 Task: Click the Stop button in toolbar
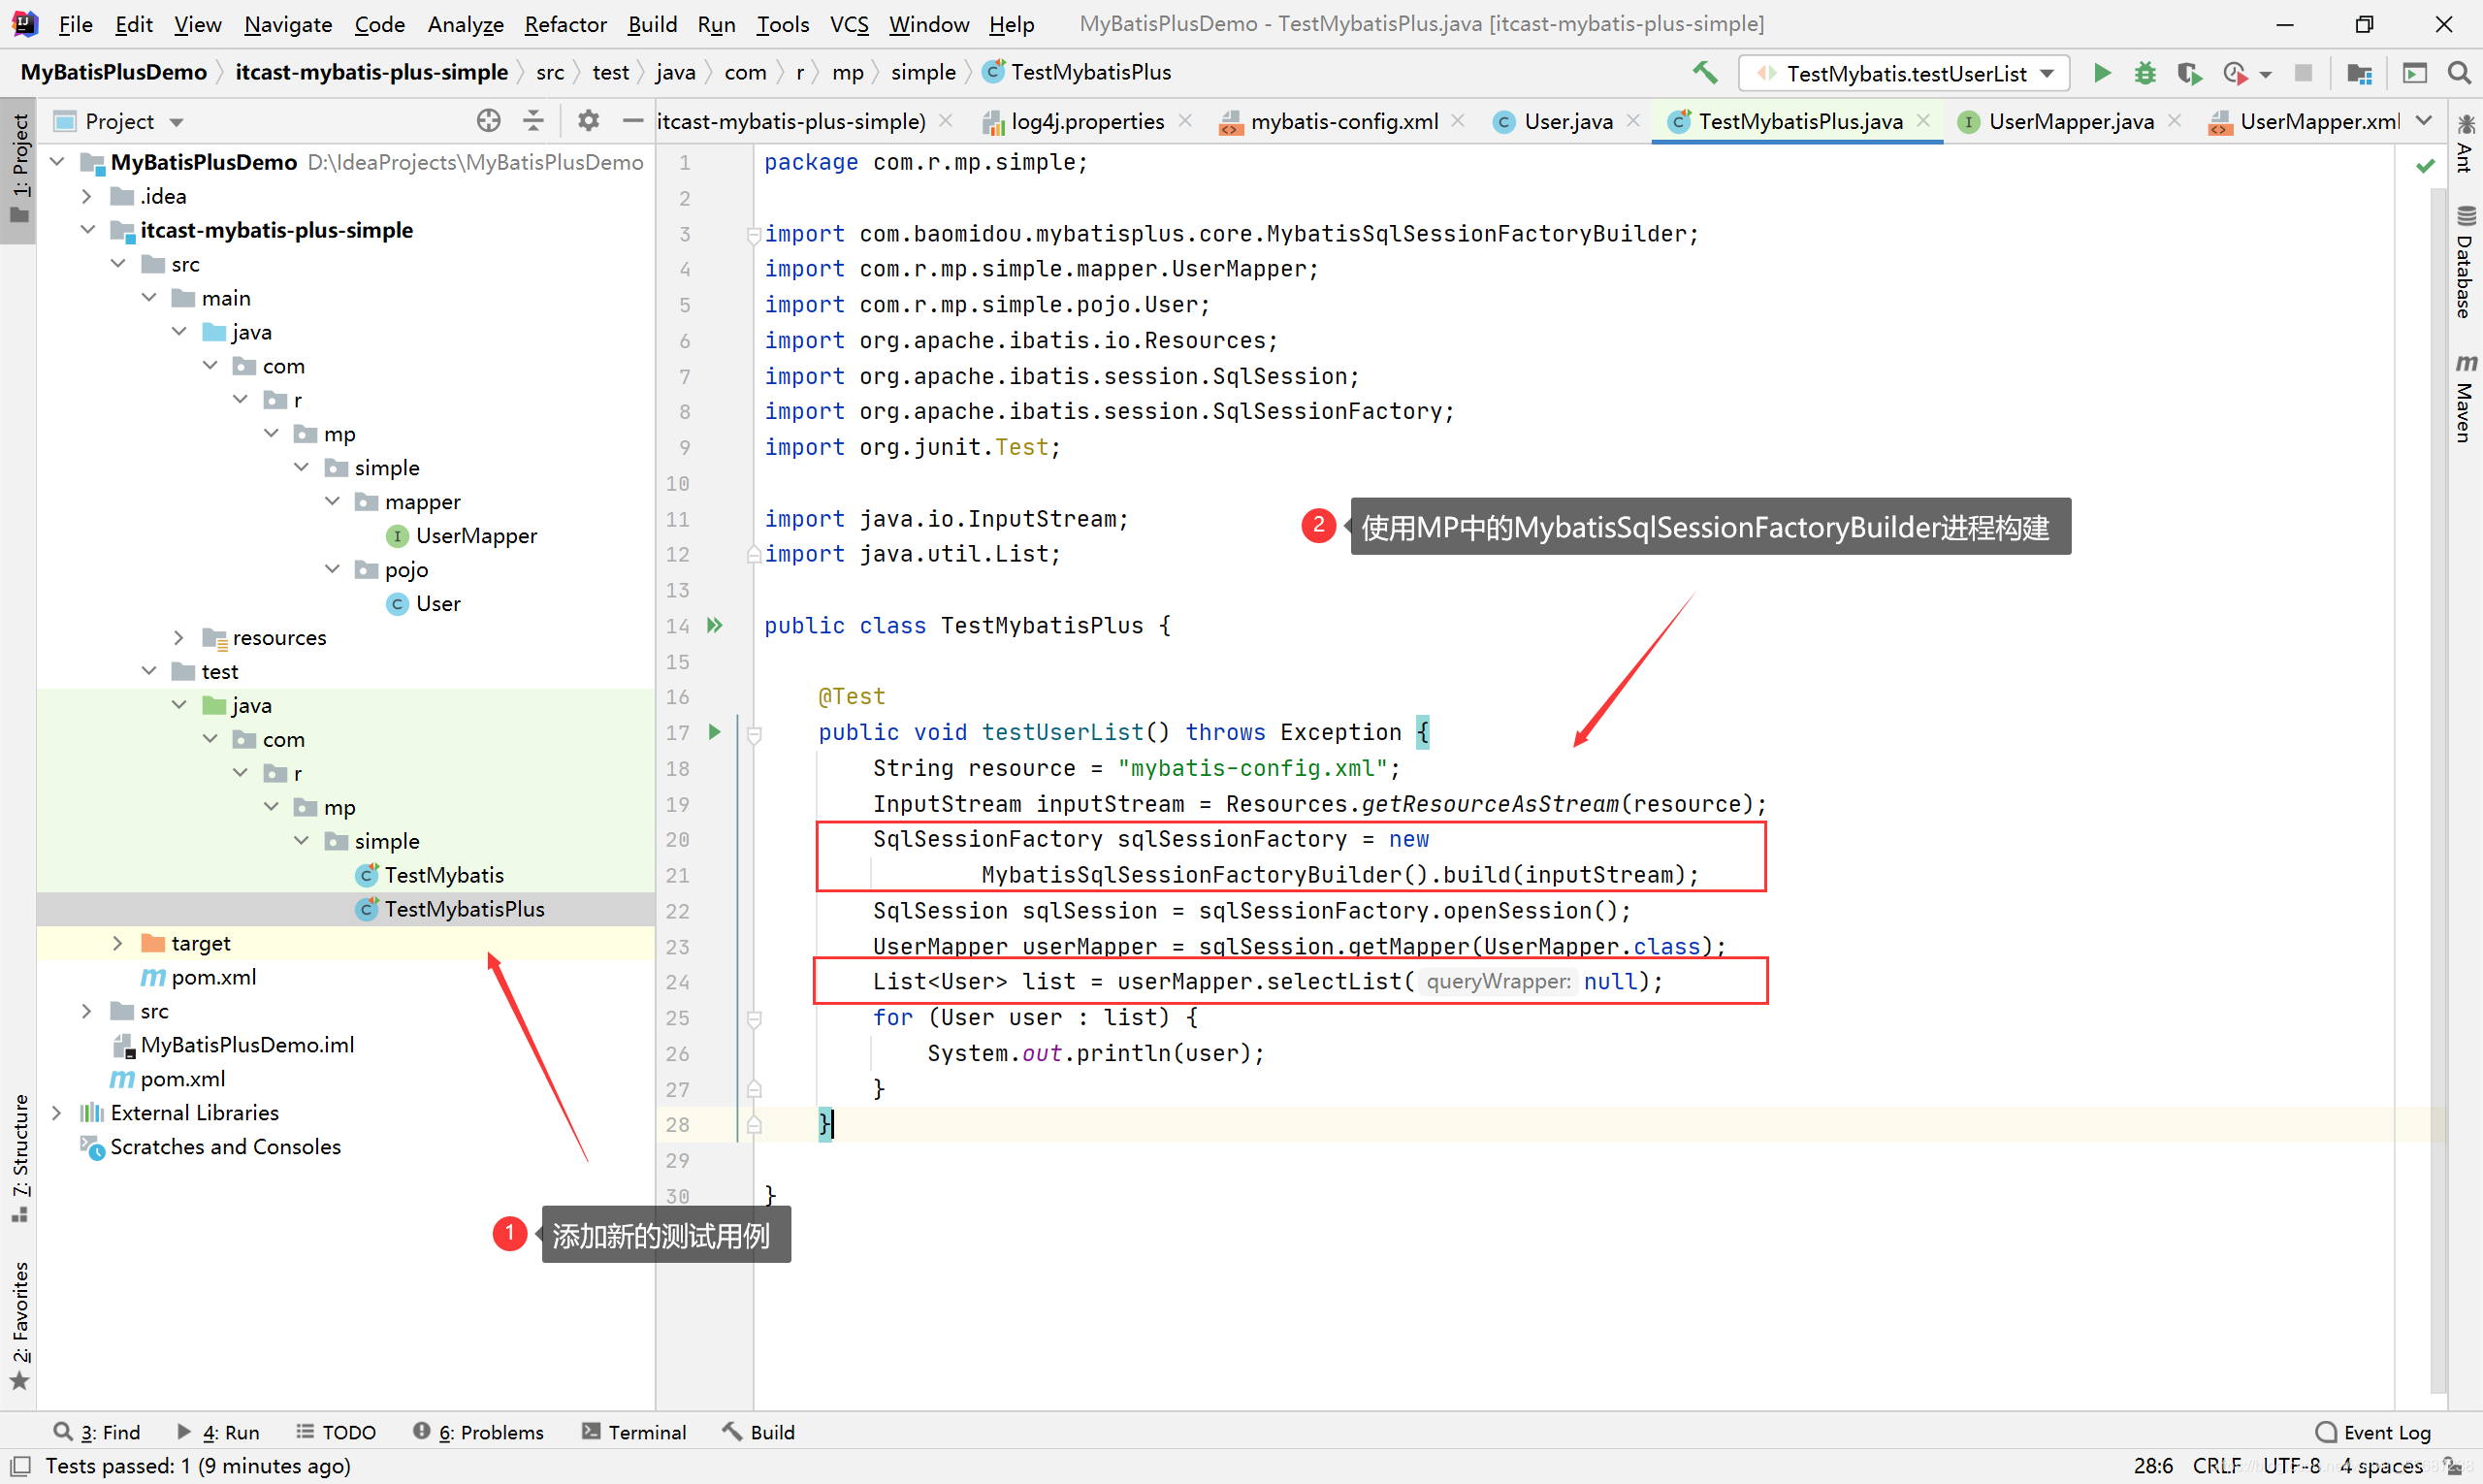pos(2302,73)
